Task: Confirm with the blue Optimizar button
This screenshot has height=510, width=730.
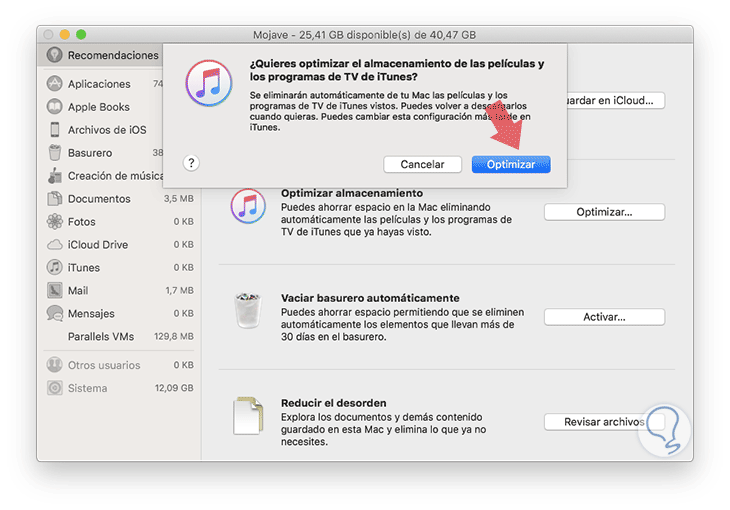Action: [511, 164]
